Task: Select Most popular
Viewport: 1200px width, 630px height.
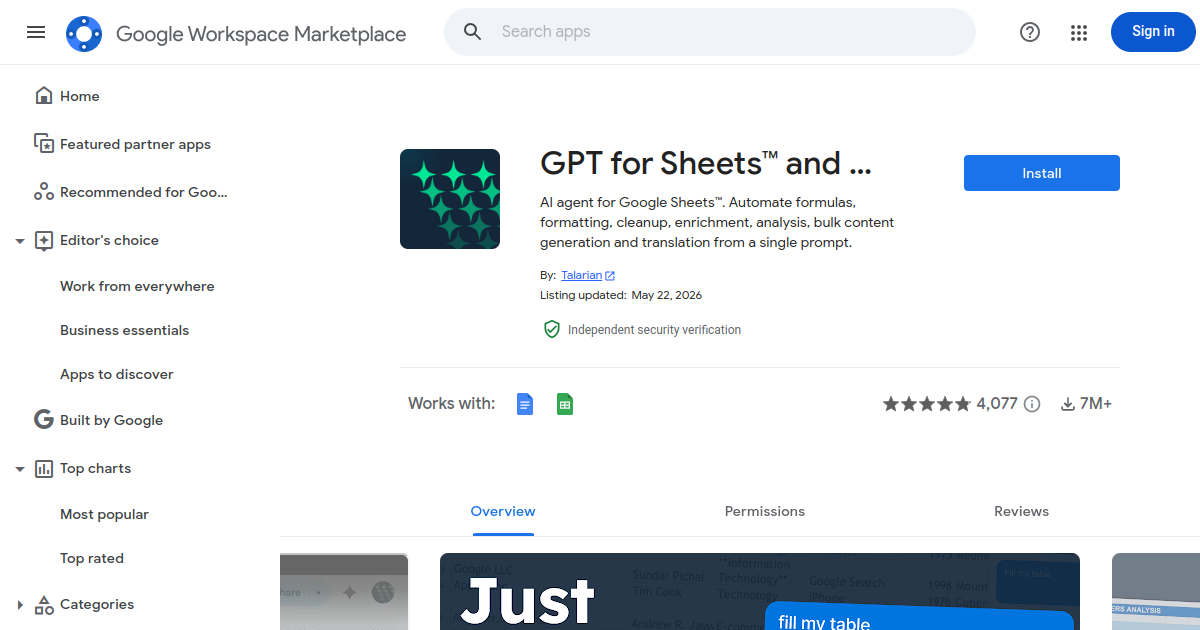Action: 104,514
